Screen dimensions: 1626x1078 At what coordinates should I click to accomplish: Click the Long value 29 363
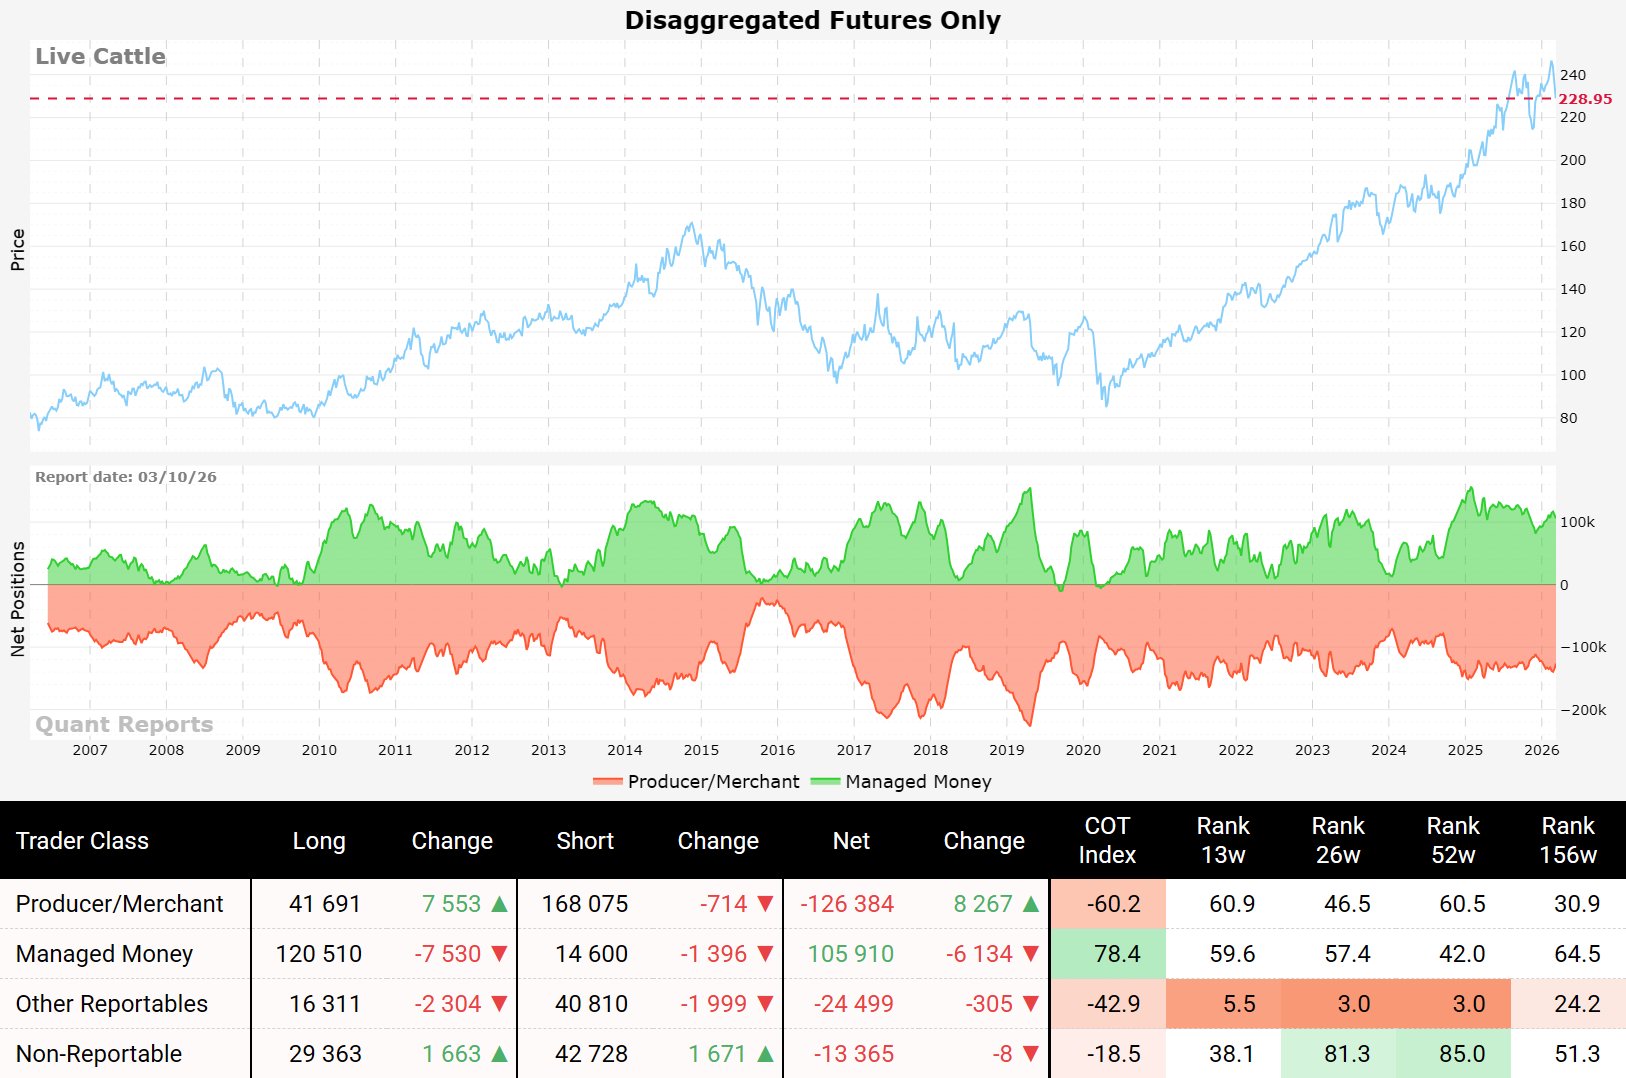click(x=325, y=1054)
